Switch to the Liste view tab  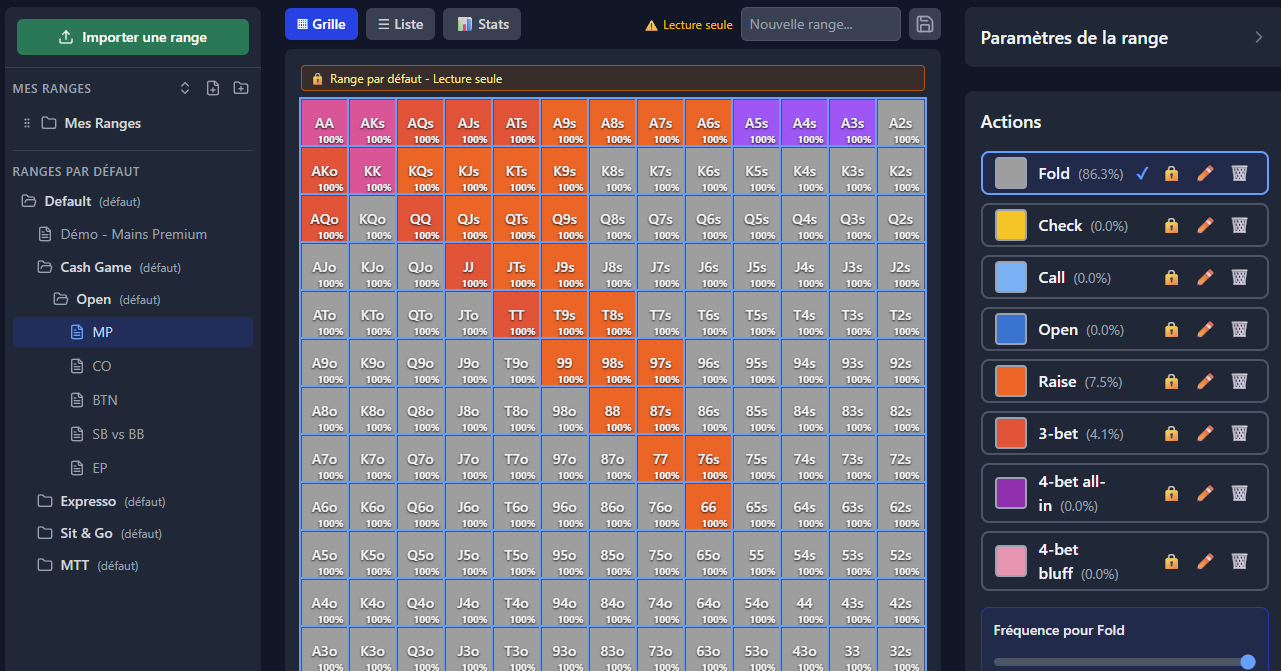[400, 24]
